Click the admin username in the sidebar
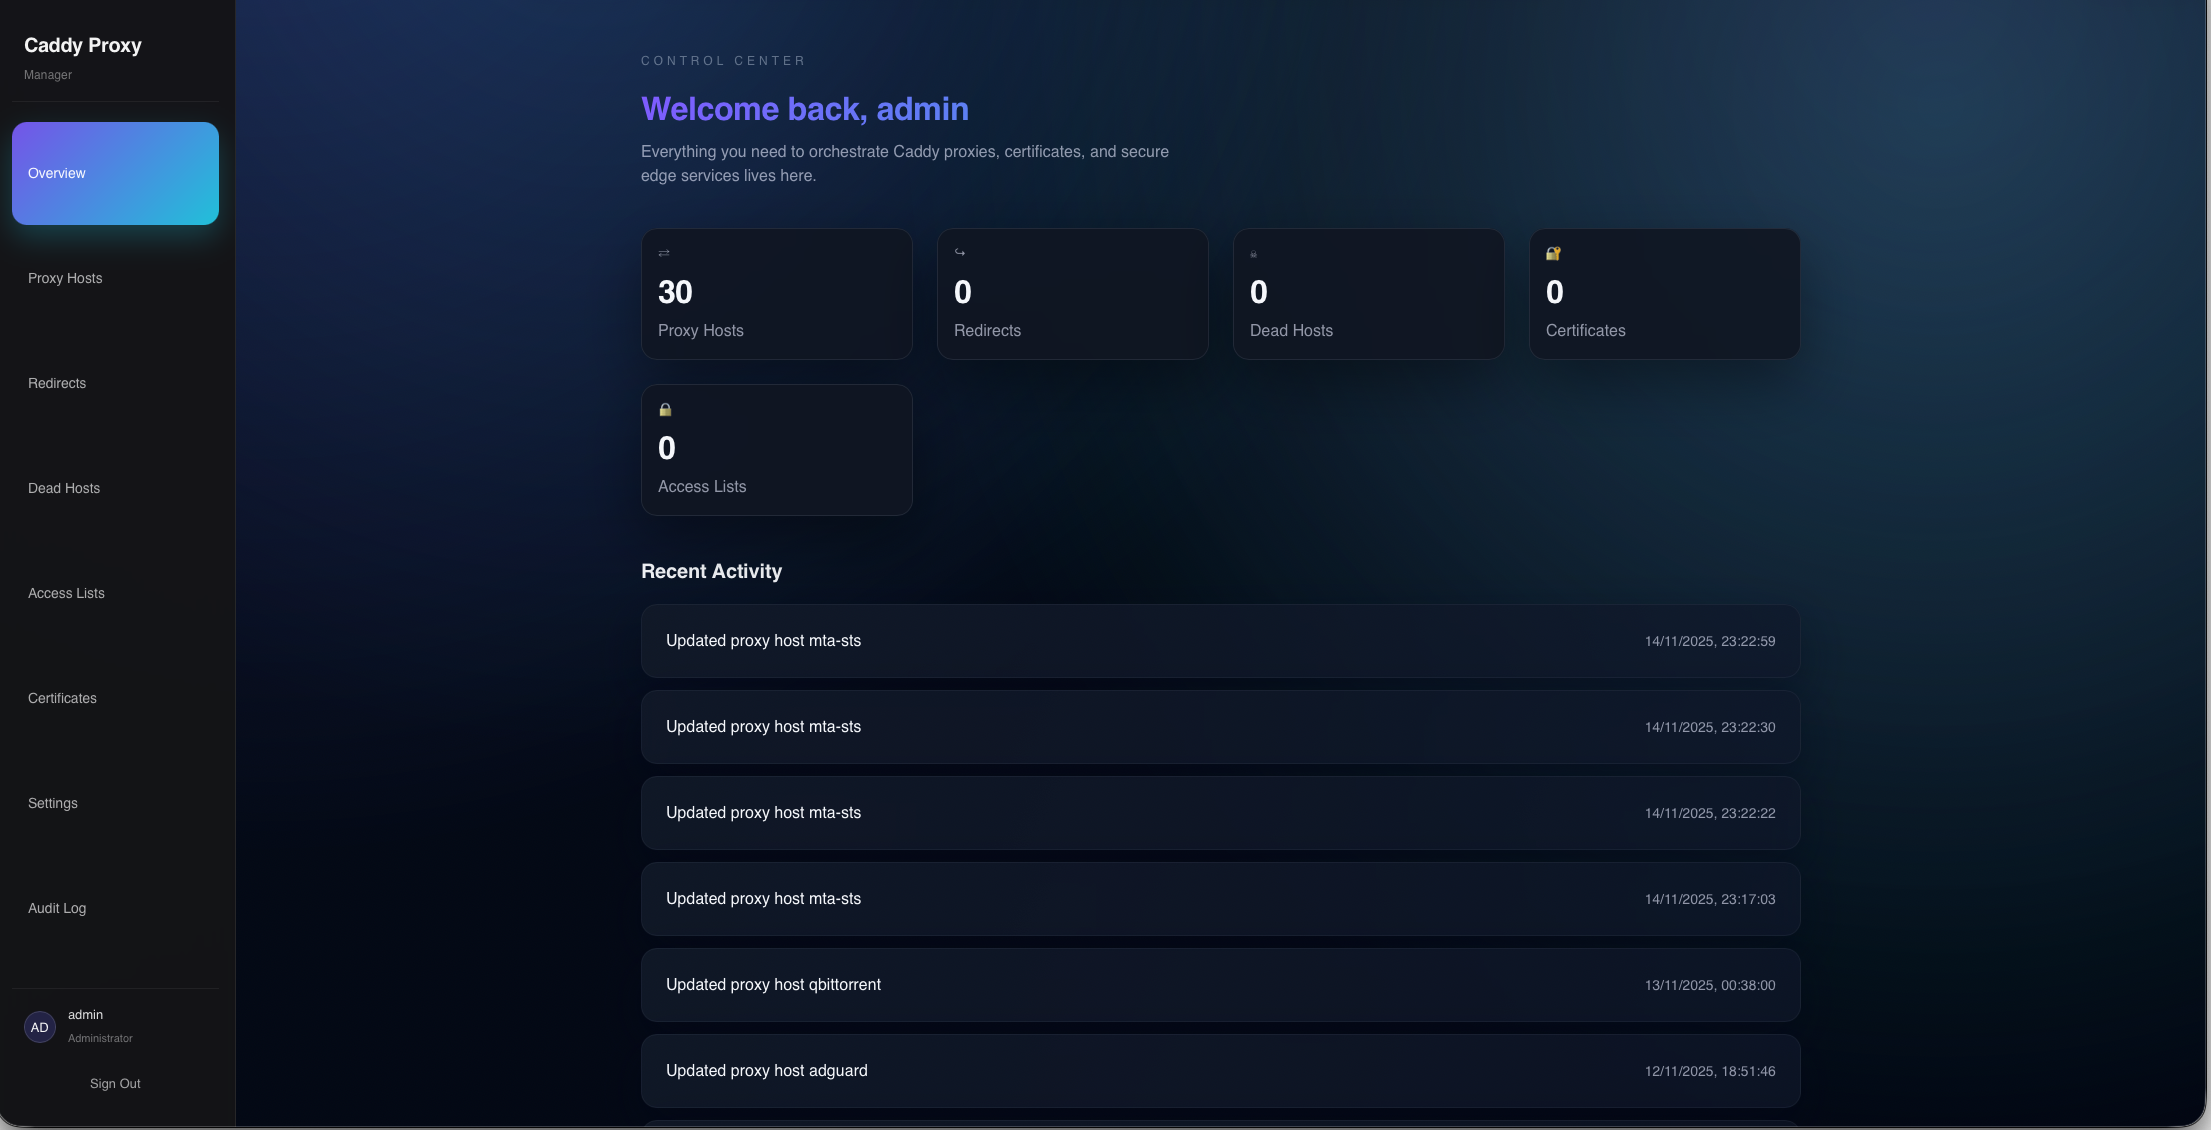The height and width of the screenshot is (1130, 2211). (85, 1014)
